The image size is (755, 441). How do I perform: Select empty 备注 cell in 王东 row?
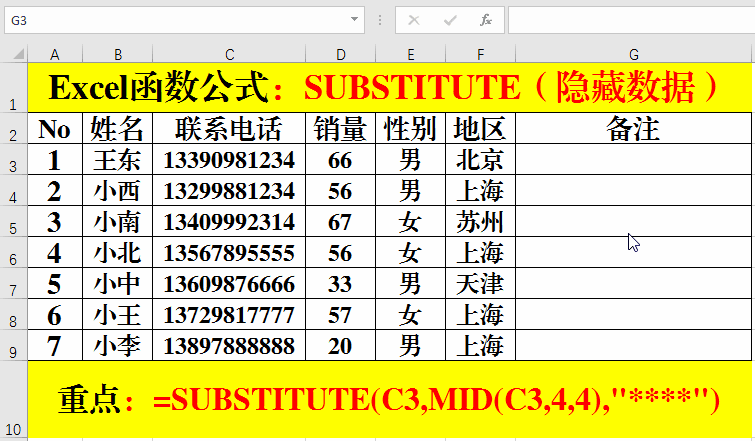[x=634, y=159]
